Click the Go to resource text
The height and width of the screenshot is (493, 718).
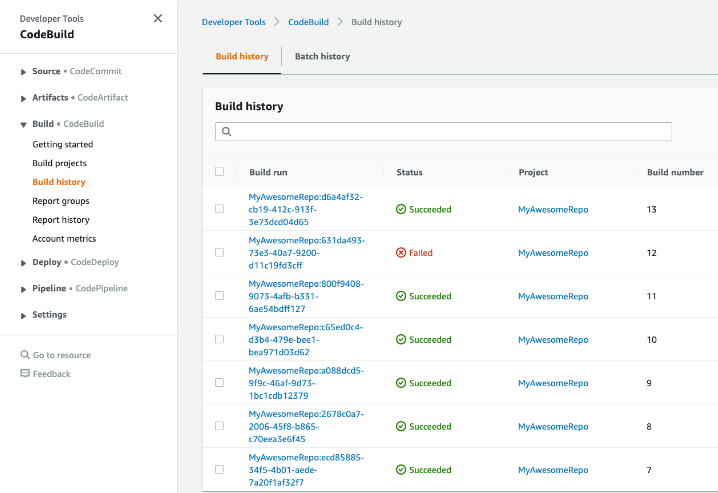point(62,355)
